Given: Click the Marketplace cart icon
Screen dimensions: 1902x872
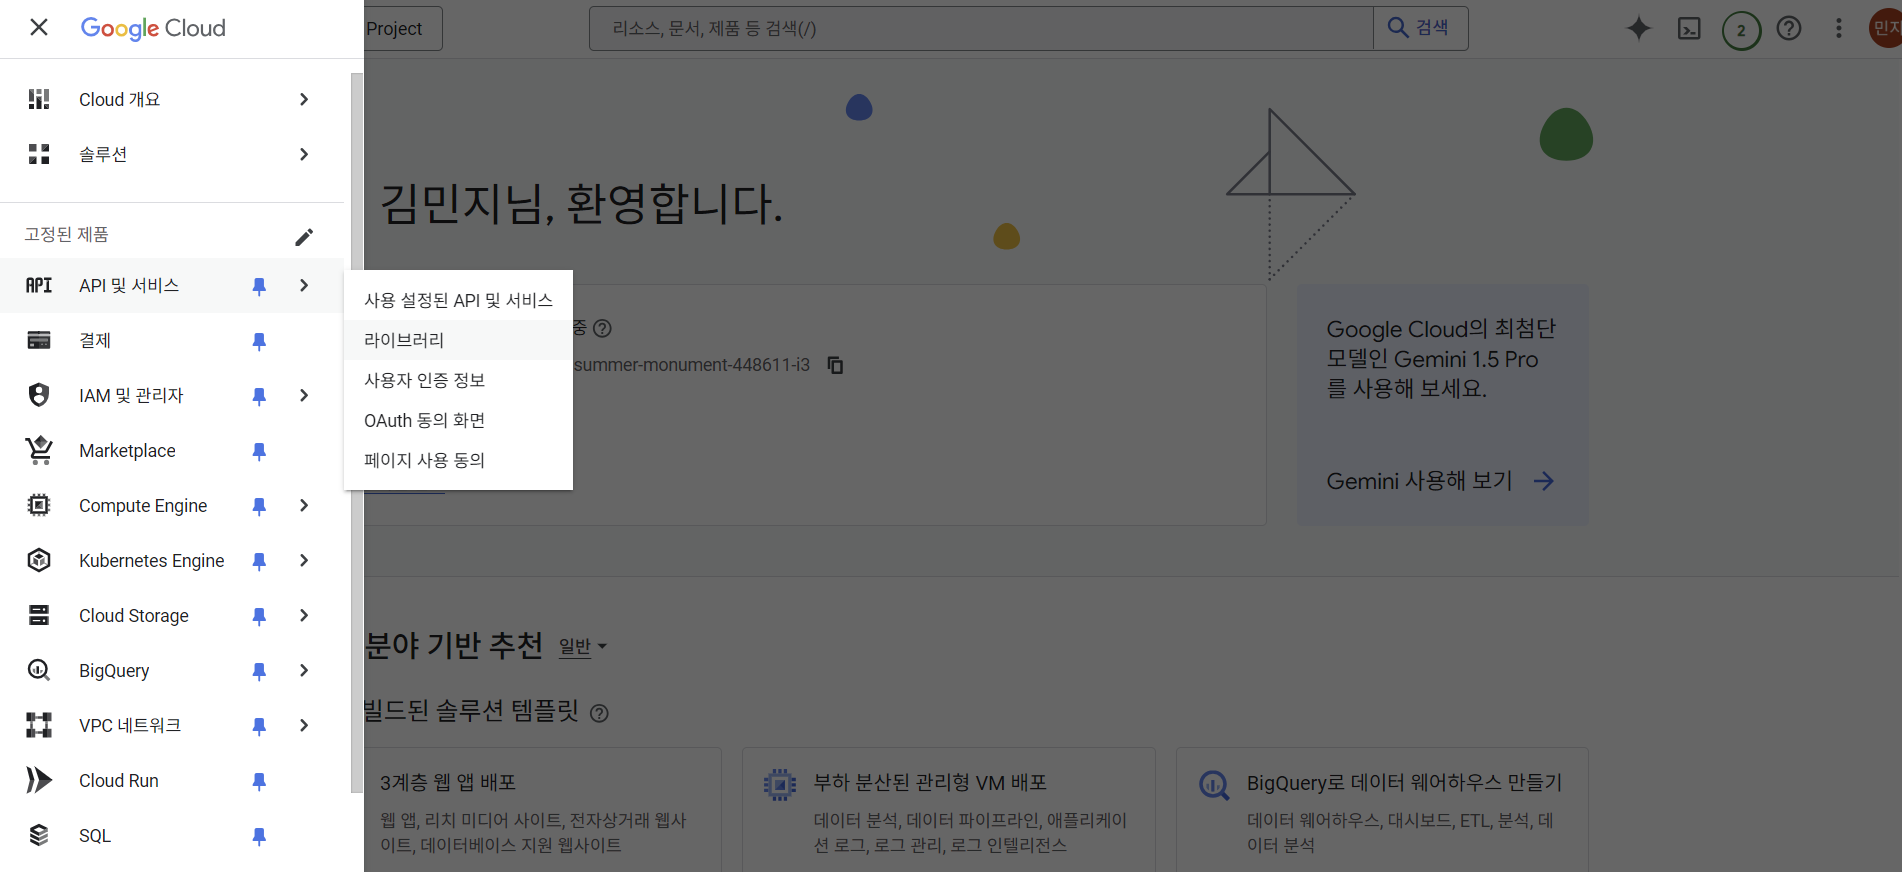Looking at the screenshot, I should coord(39,450).
